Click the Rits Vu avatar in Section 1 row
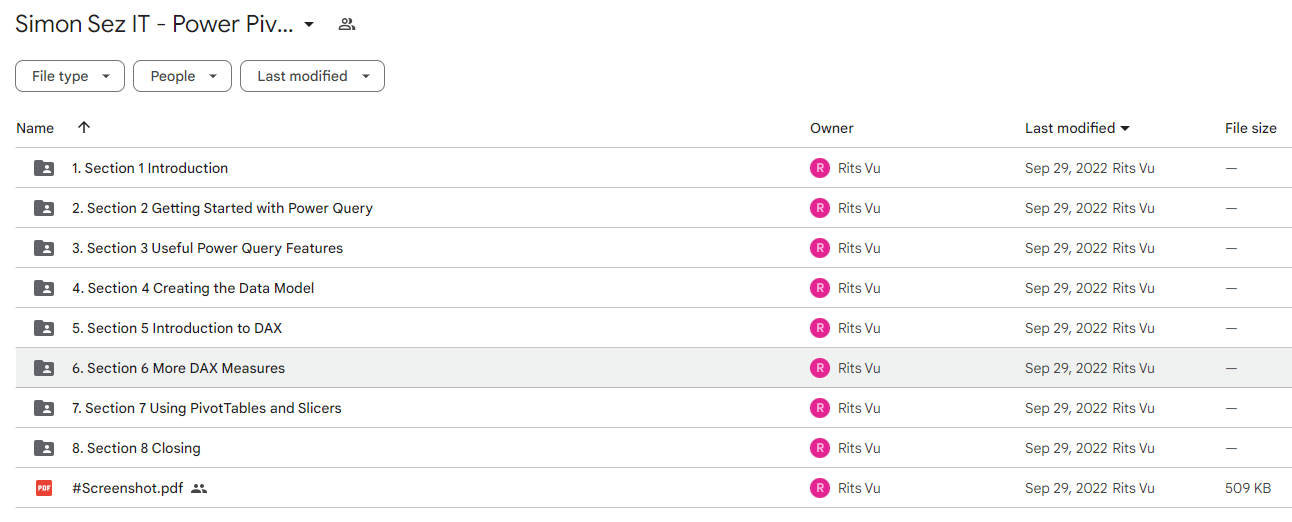 pyautogui.click(x=820, y=168)
